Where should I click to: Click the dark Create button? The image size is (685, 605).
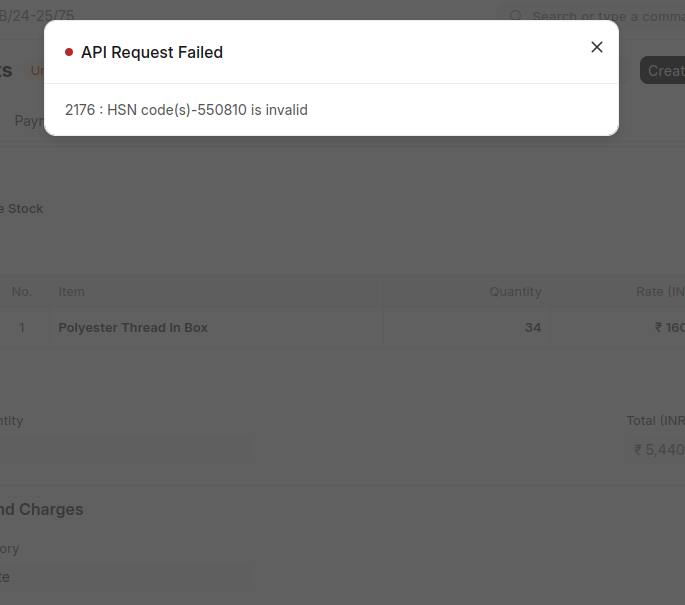pyautogui.click(x=663, y=70)
